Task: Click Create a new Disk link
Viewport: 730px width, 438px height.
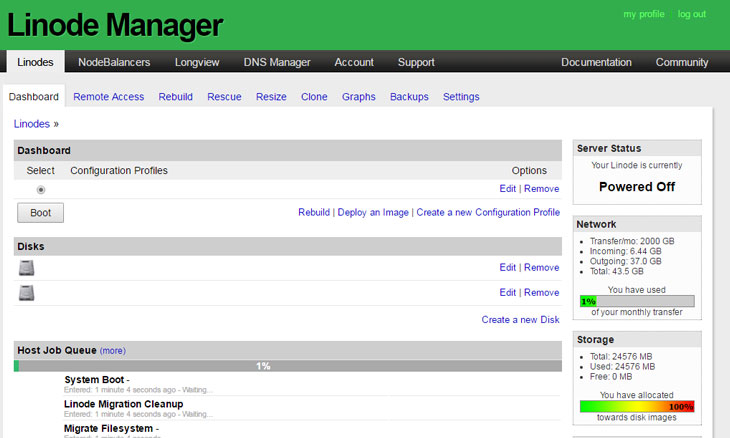Action: [x=520, y=320]
